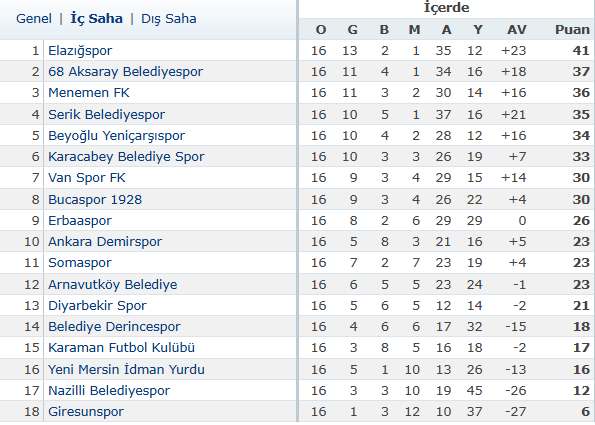Click the AV column header
Screen dimensions: 595x425
517,30
